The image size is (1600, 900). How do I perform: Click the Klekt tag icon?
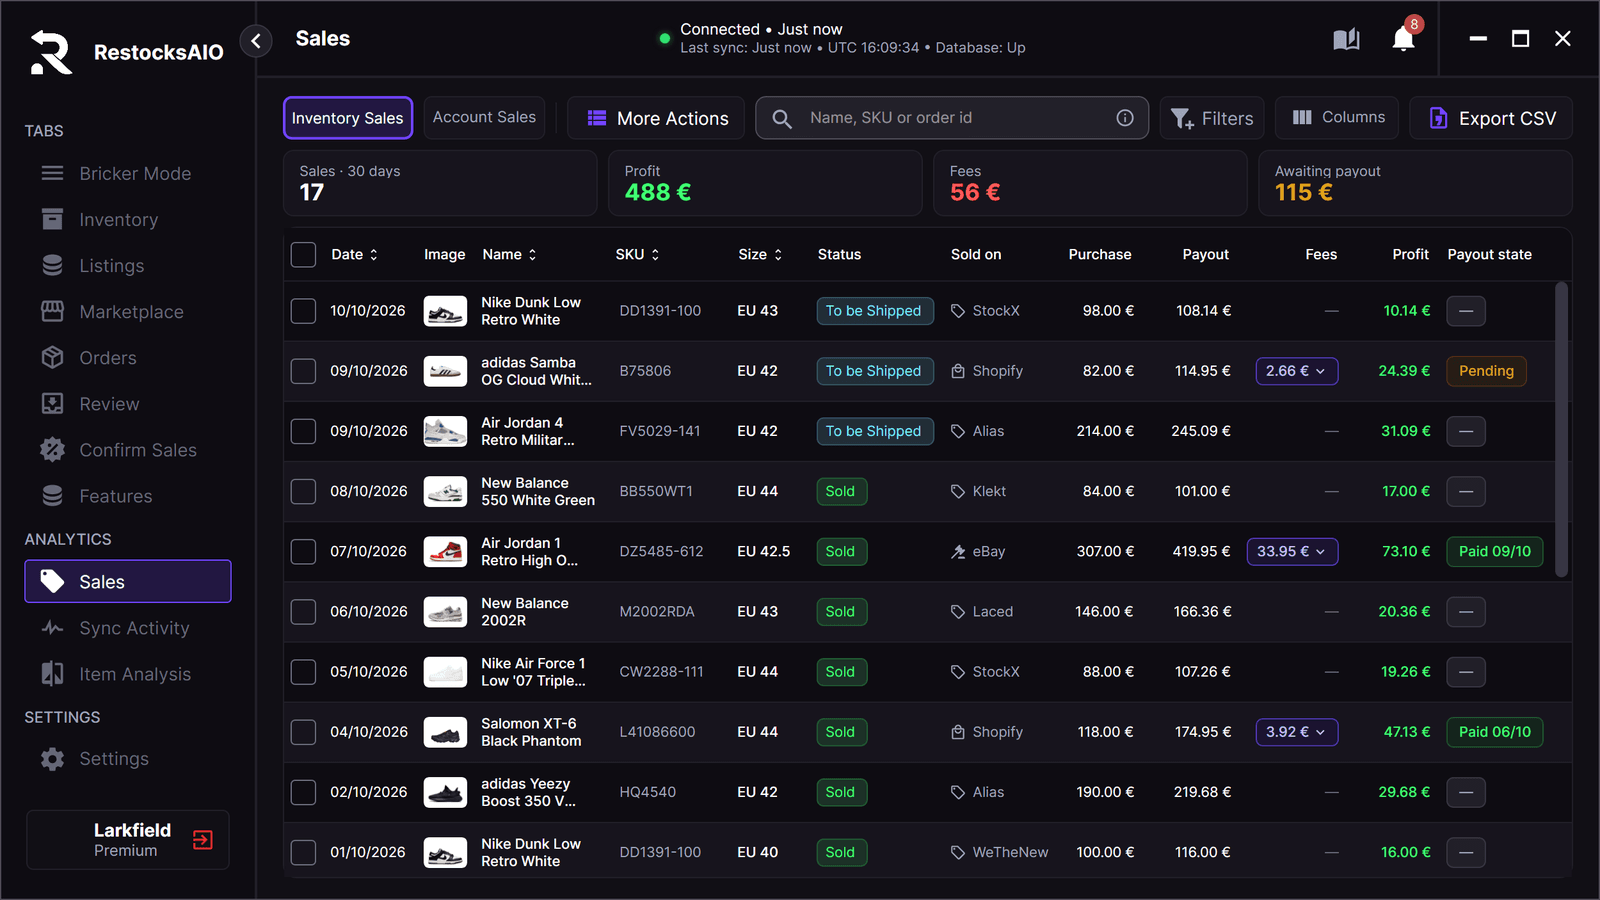[x=958, y=491]
